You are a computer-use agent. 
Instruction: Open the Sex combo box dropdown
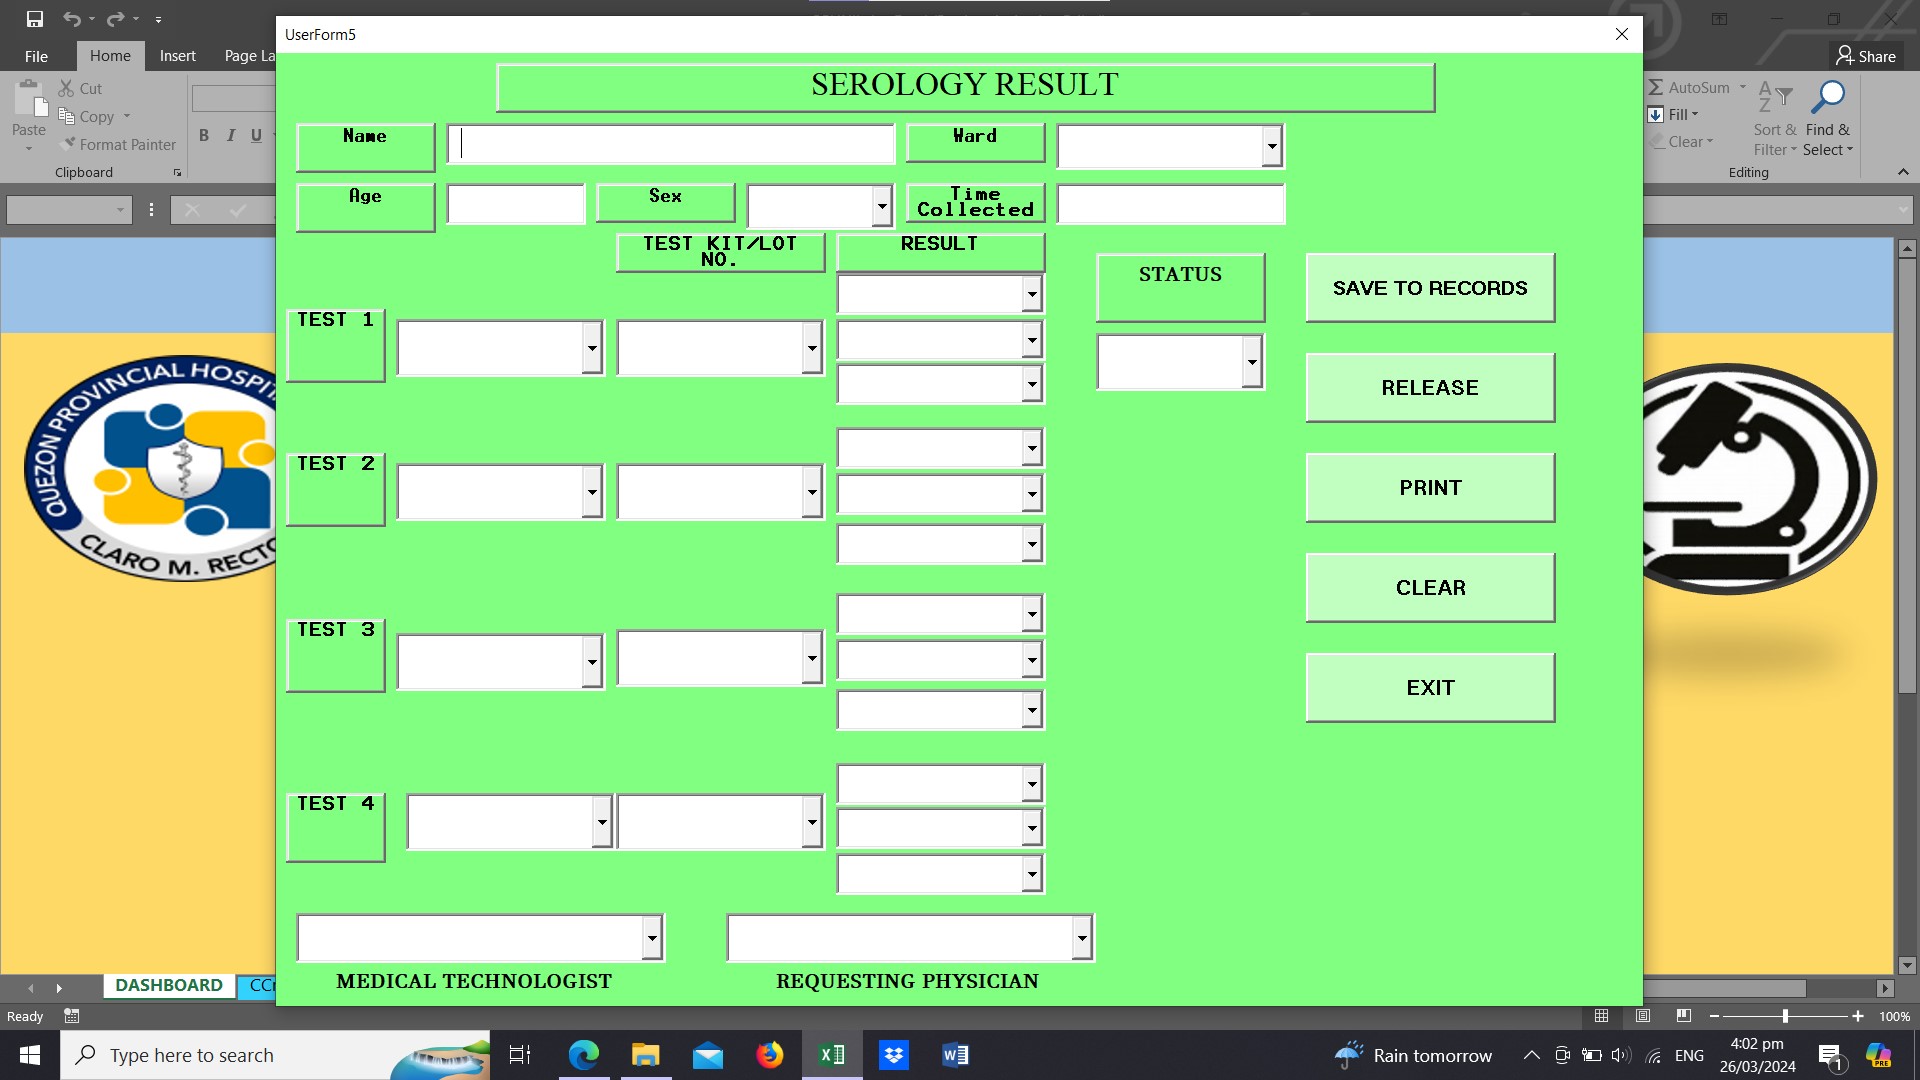click(x=881, y=207)
